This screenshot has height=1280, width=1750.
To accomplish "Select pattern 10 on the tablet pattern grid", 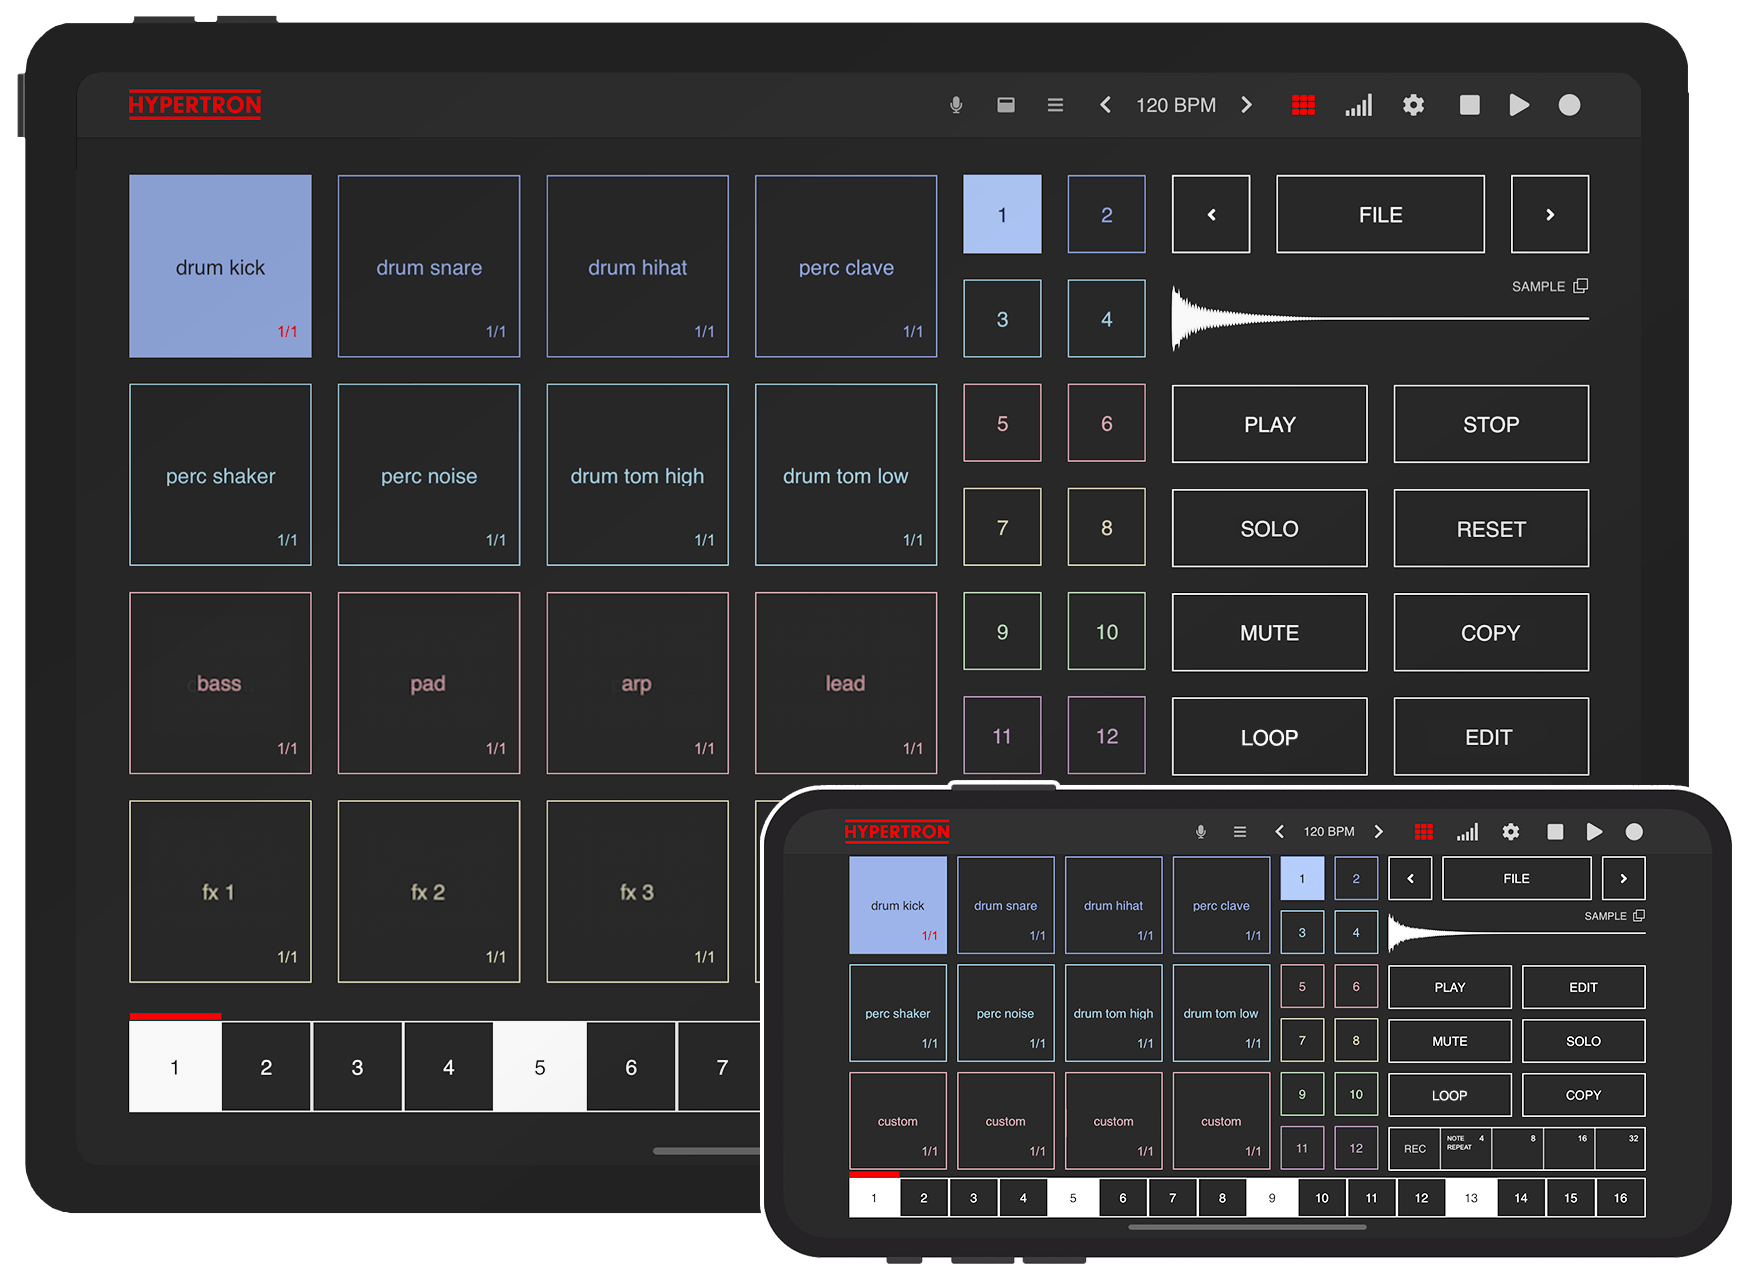I will (1106, 632).
